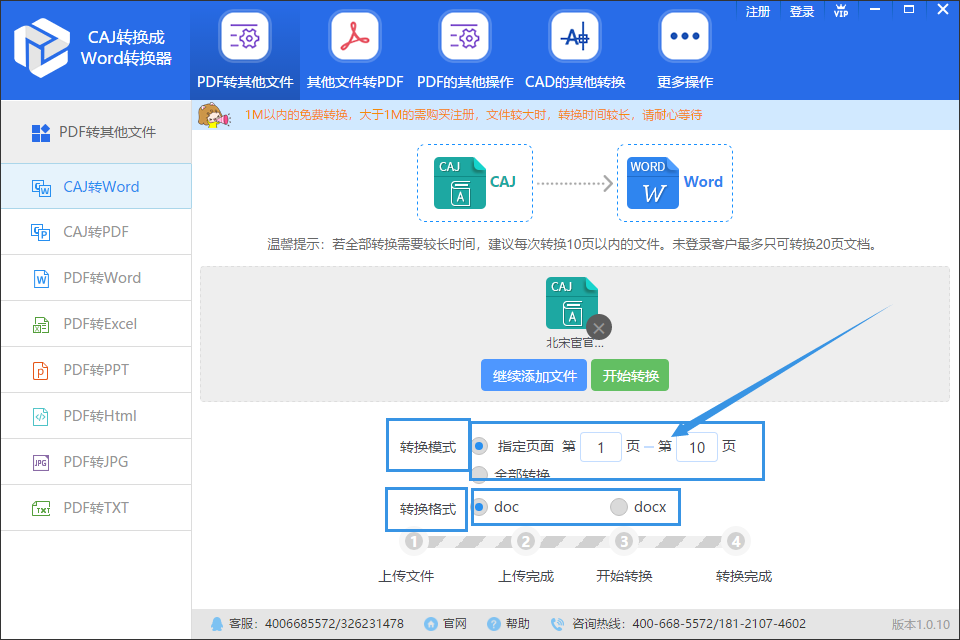Click the CAJ转换成Word转换器 app logo

[41, 48]
